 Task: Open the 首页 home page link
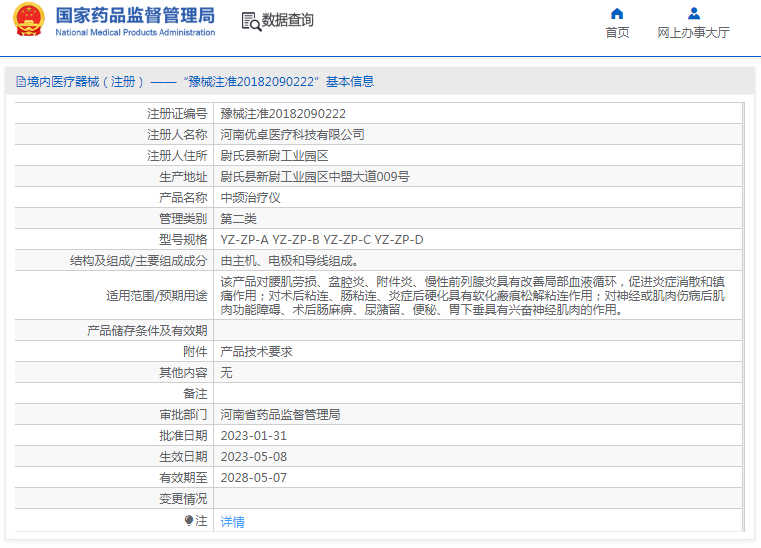click(617, 32)
